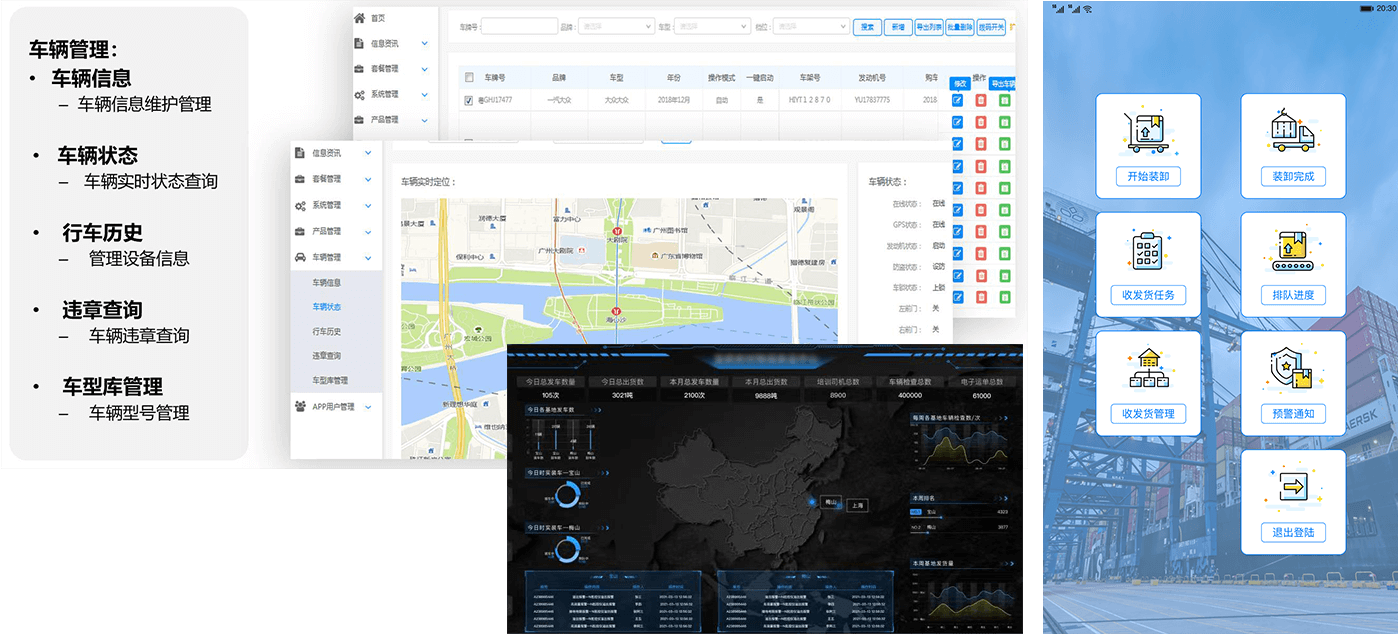Click the blue edit icon in first row
The image size is (1398, 634).
pos(957,100)
